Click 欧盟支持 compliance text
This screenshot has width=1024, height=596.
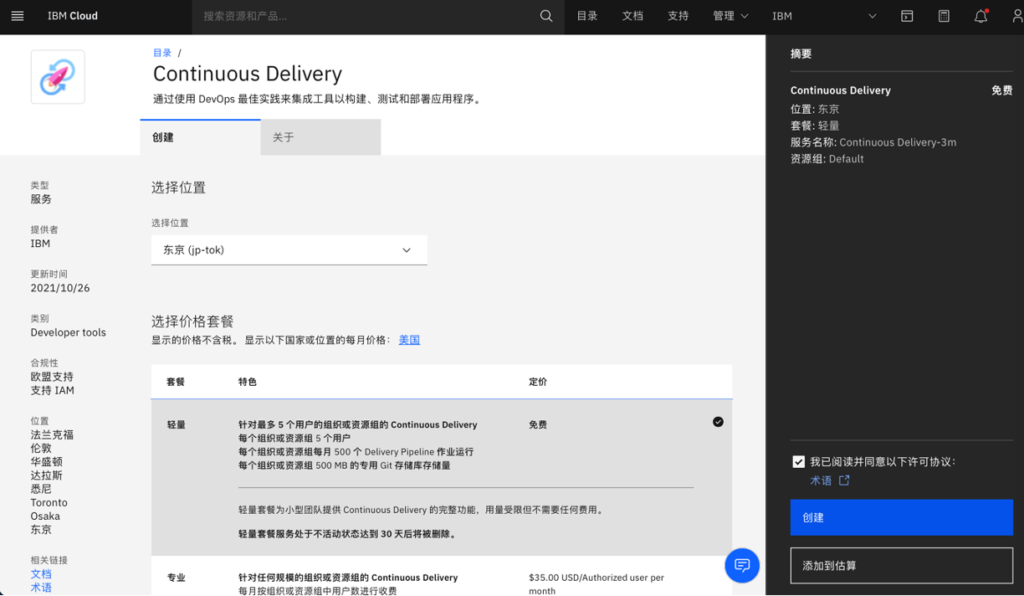point(52,377)
